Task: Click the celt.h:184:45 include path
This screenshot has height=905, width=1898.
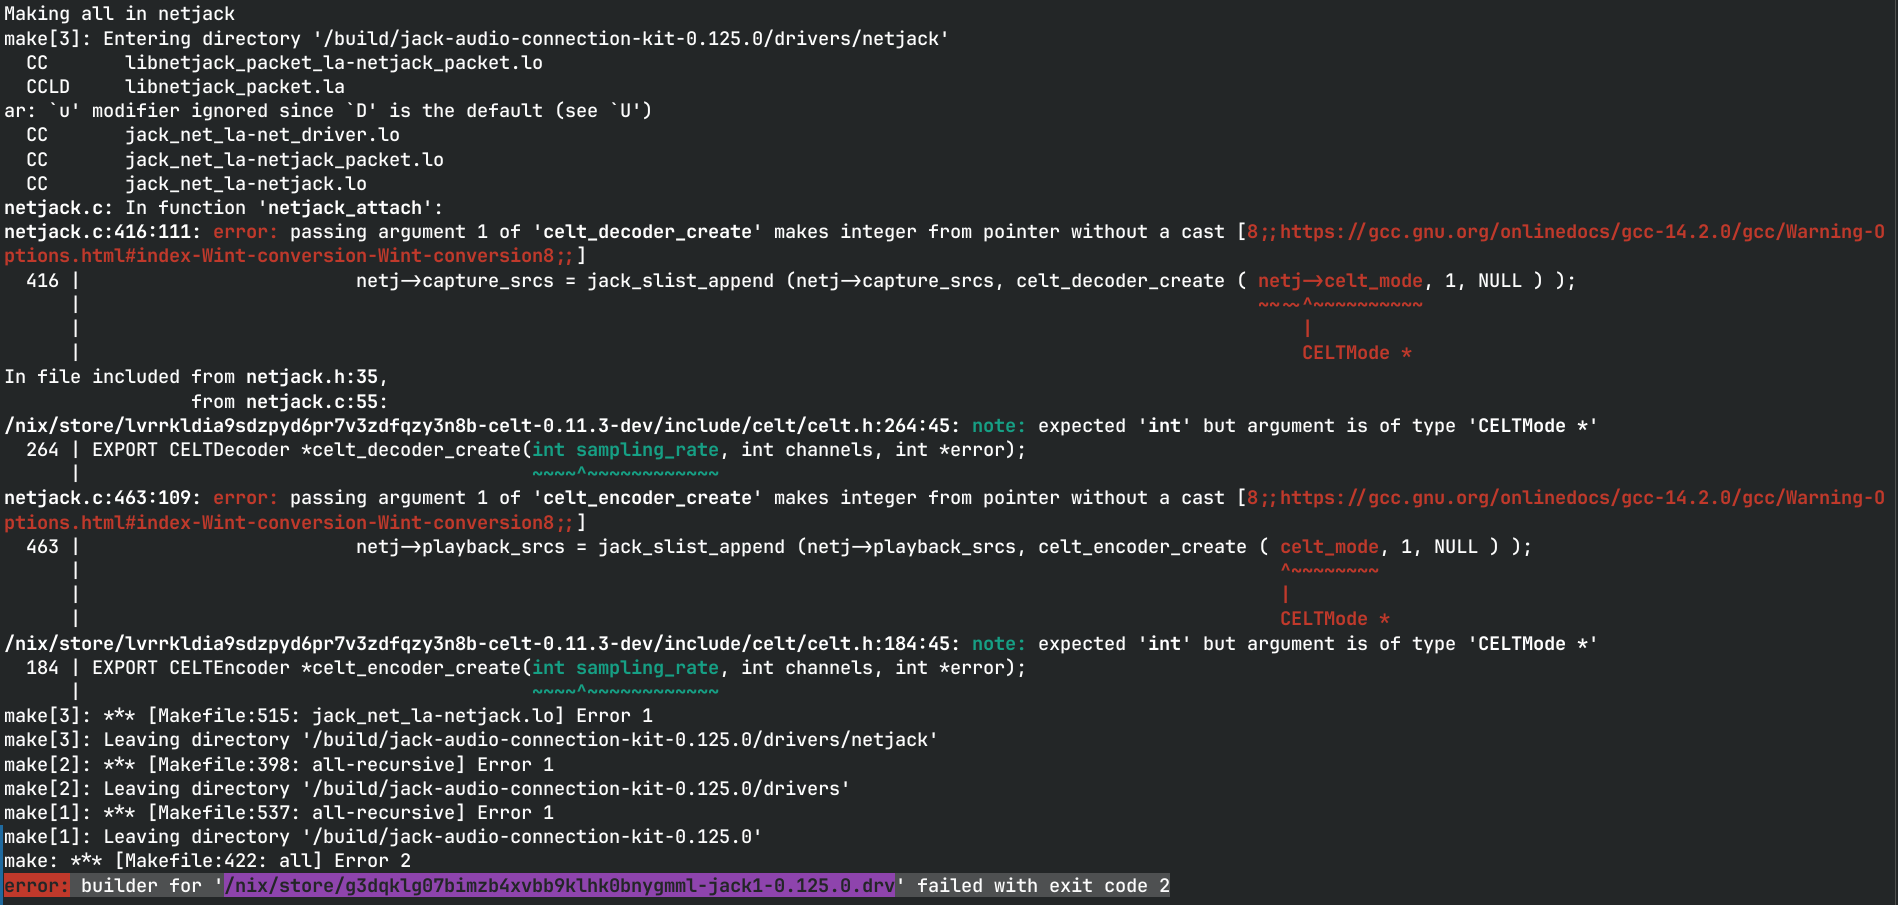Action: pos(483,644)
